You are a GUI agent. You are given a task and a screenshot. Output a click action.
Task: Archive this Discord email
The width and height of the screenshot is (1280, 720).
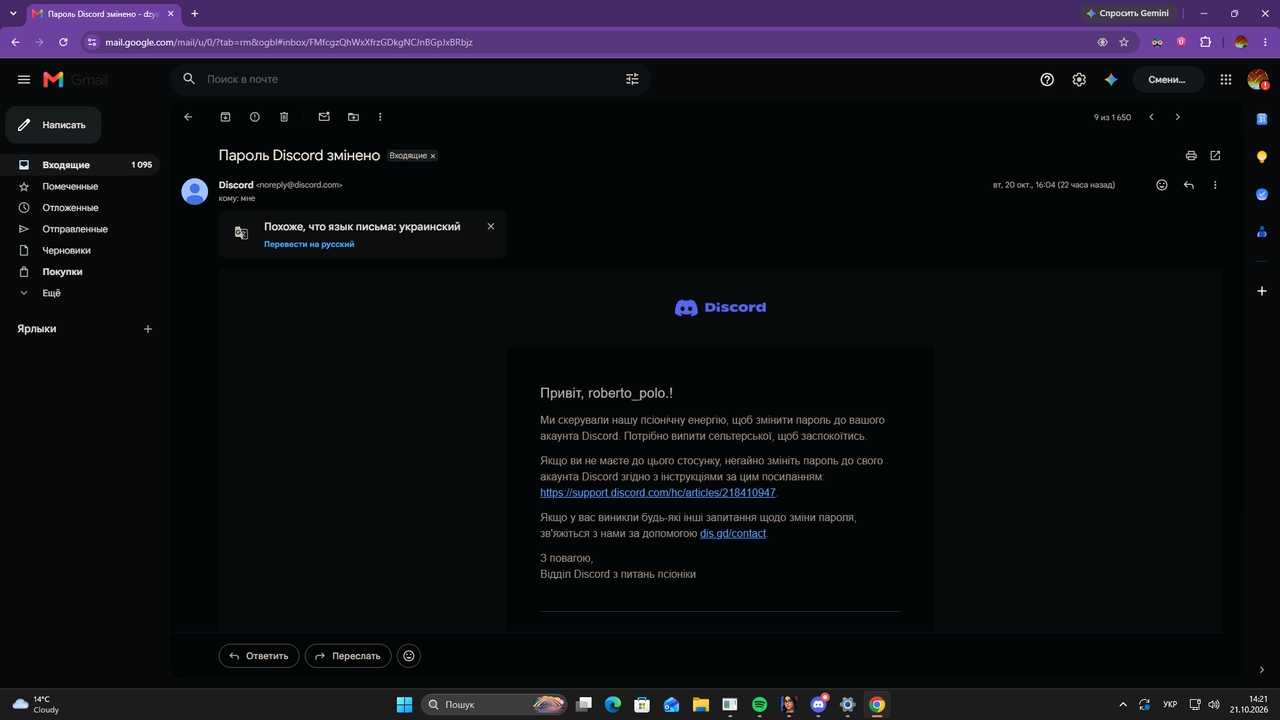pos(226,117)
